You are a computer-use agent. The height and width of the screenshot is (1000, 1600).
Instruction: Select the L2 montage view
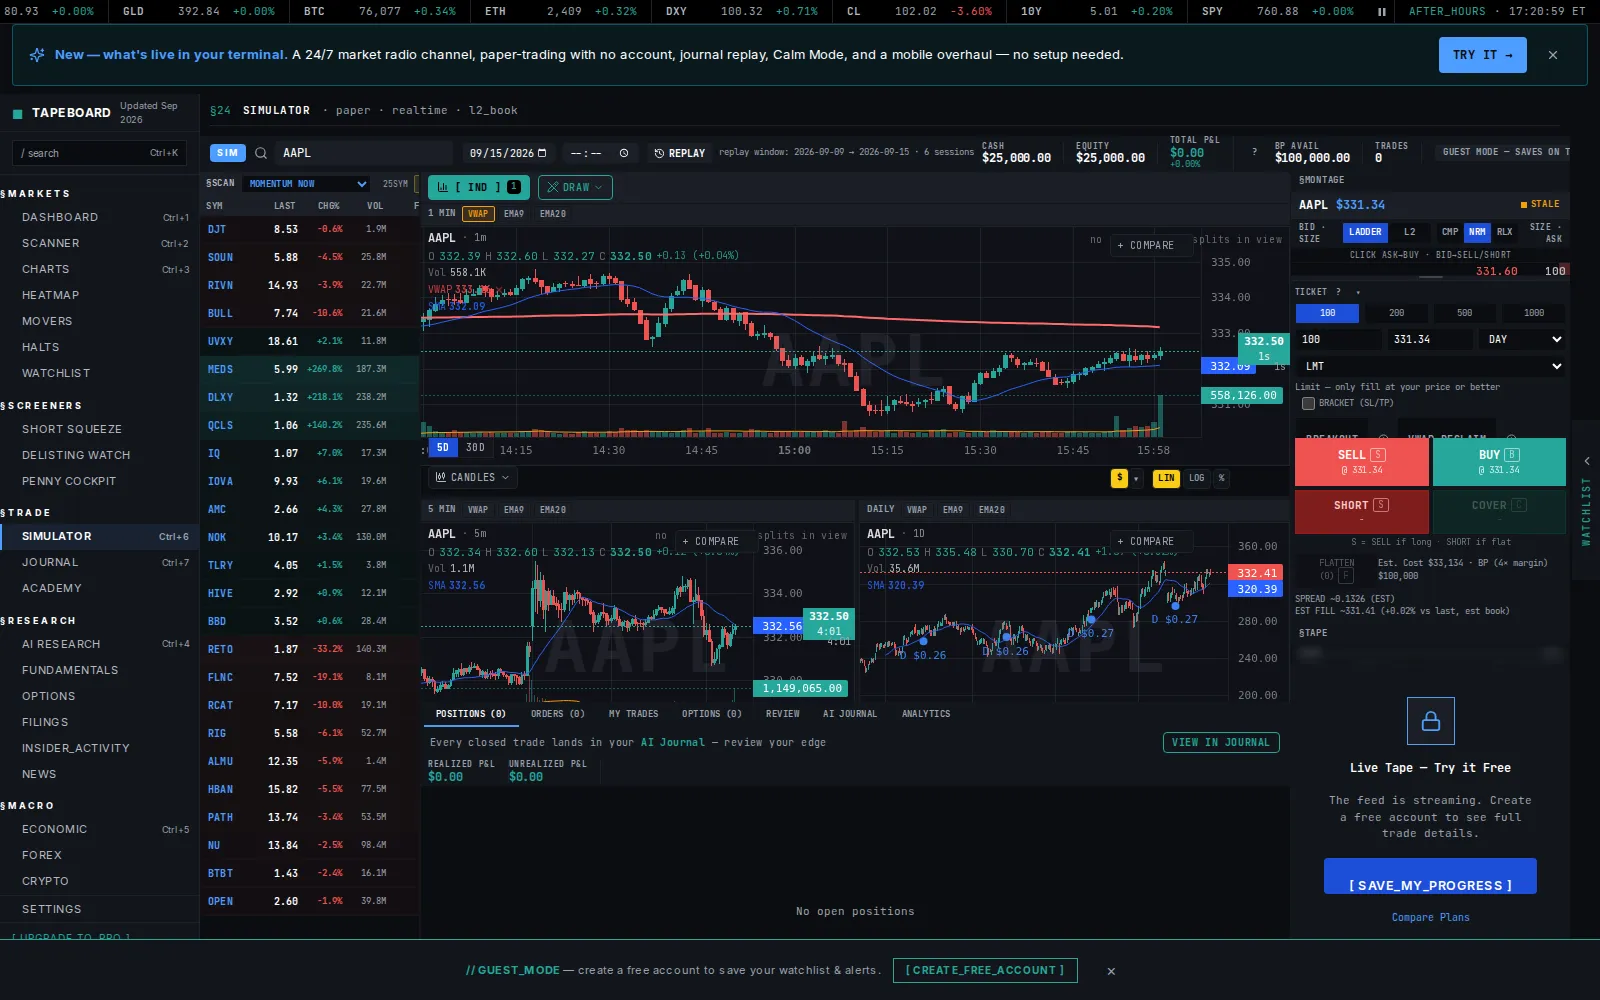1410,232
